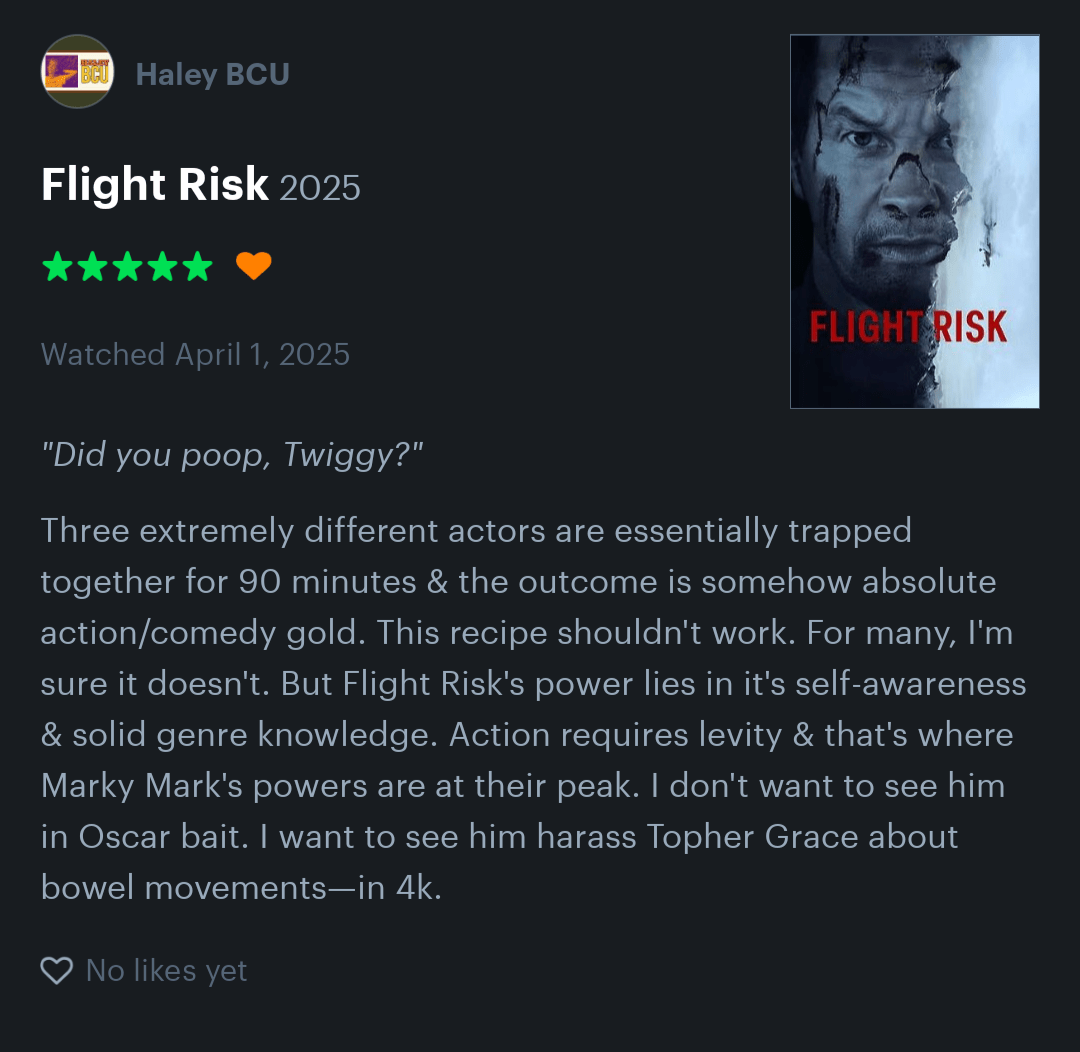Screen dimensions: 1080x1052
Task: Click the "Did you poop, Twiggy?" quote
Action: tap(232, 455)
